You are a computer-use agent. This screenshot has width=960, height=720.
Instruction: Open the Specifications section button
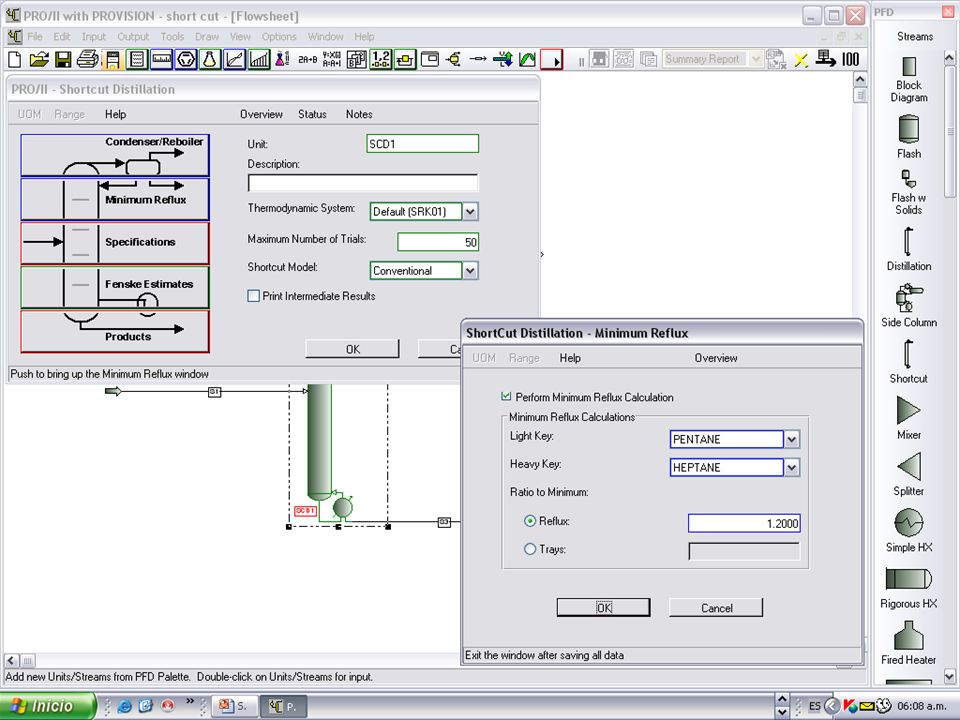(x=115, y=243)
